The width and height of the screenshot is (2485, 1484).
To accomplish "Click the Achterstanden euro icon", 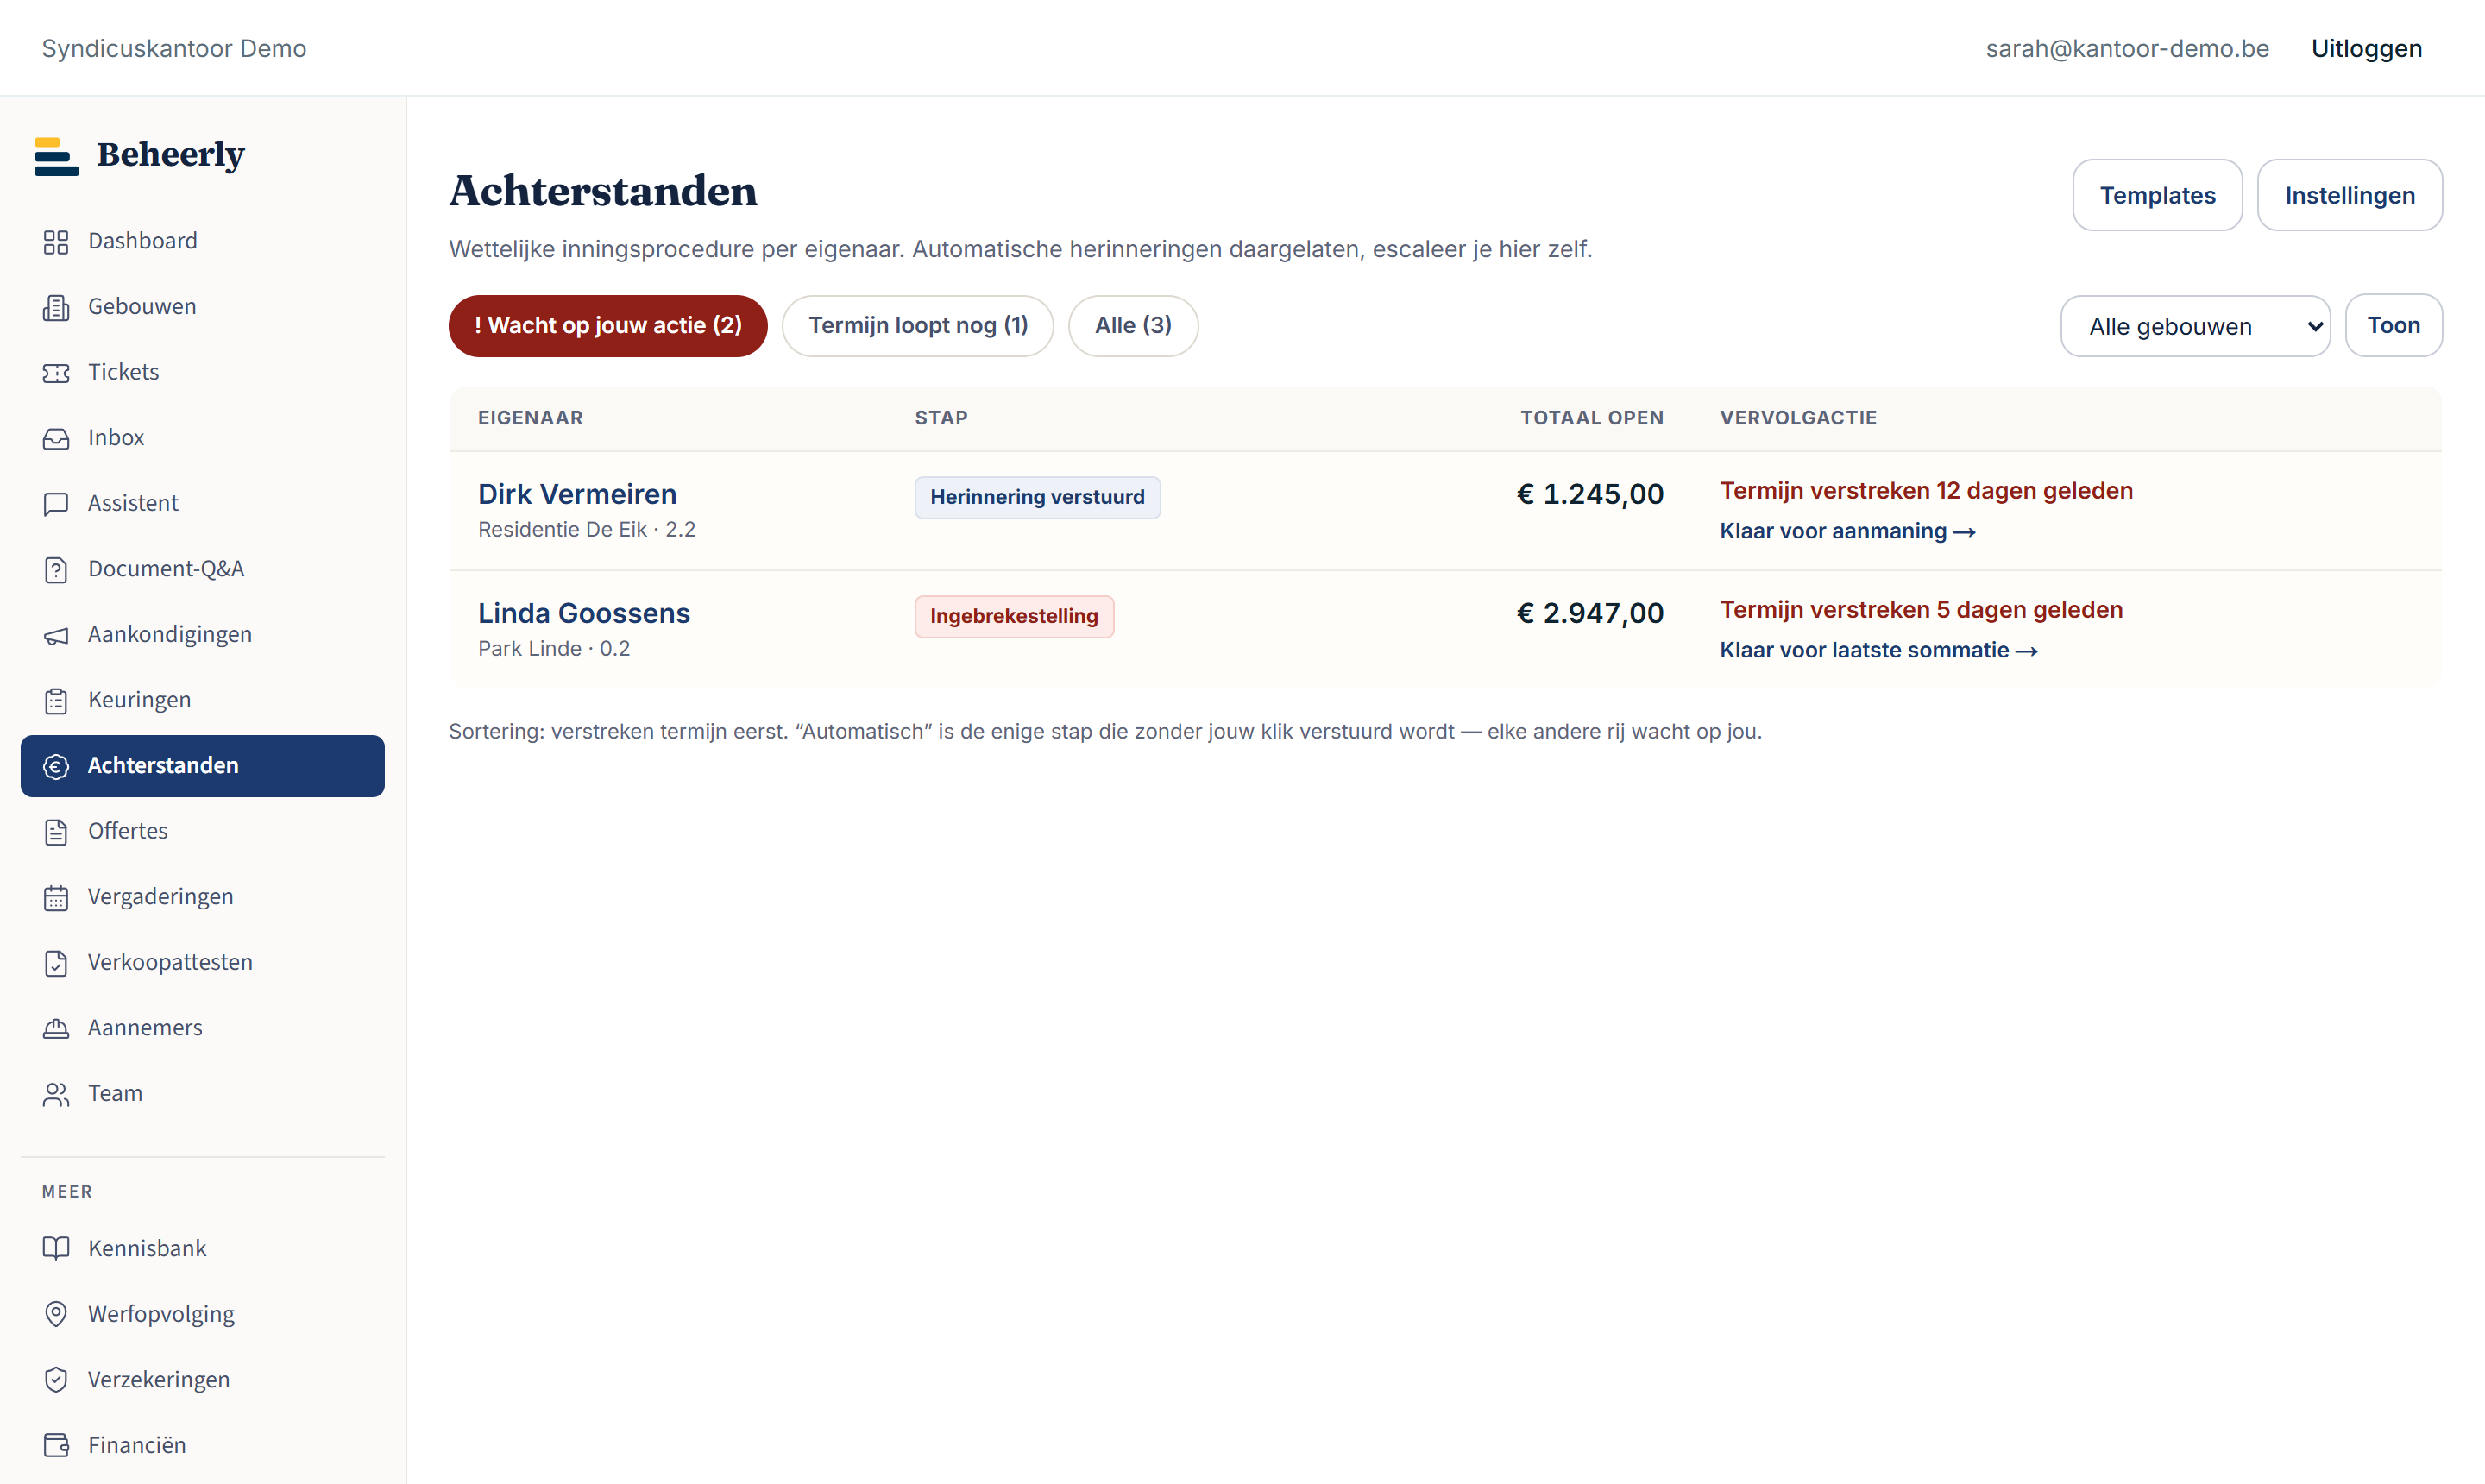I will (x=56, y=766).
